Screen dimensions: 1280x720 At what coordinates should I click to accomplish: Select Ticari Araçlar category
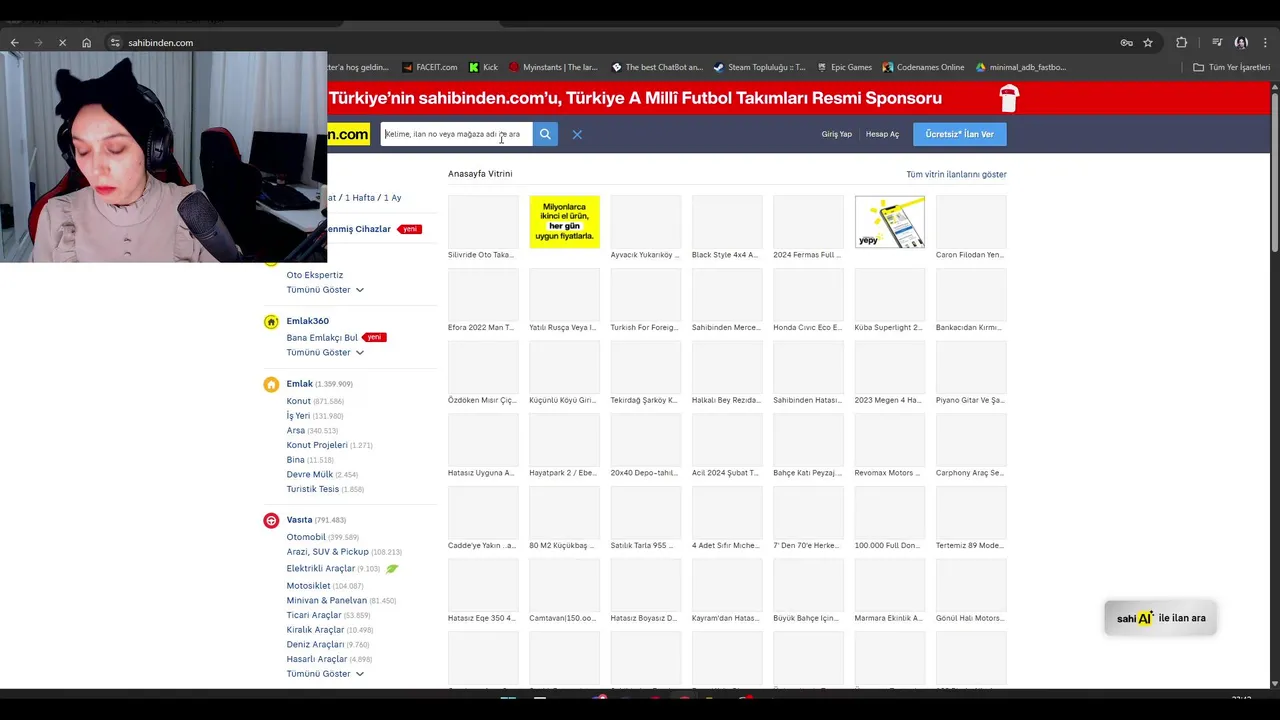coord(314,615)
